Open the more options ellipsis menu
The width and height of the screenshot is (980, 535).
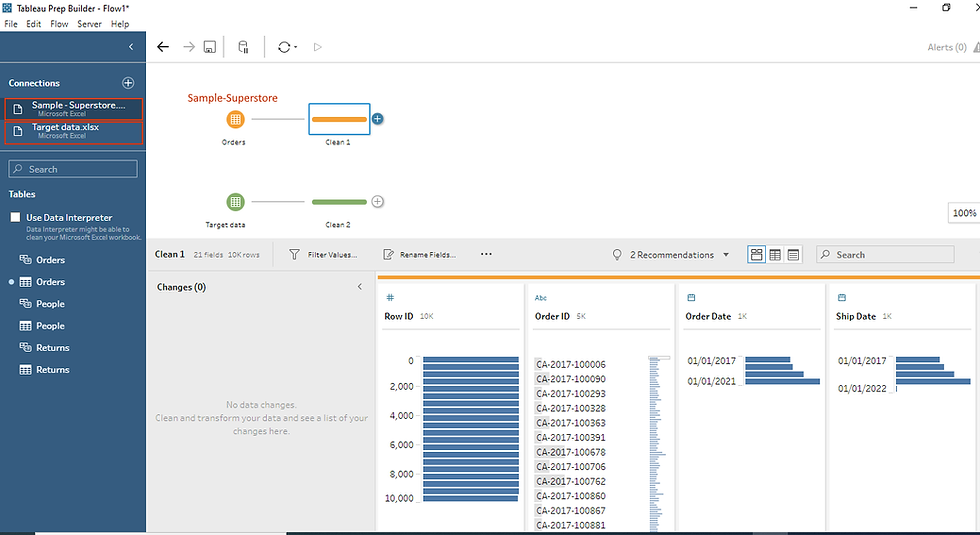click(486, 254)
